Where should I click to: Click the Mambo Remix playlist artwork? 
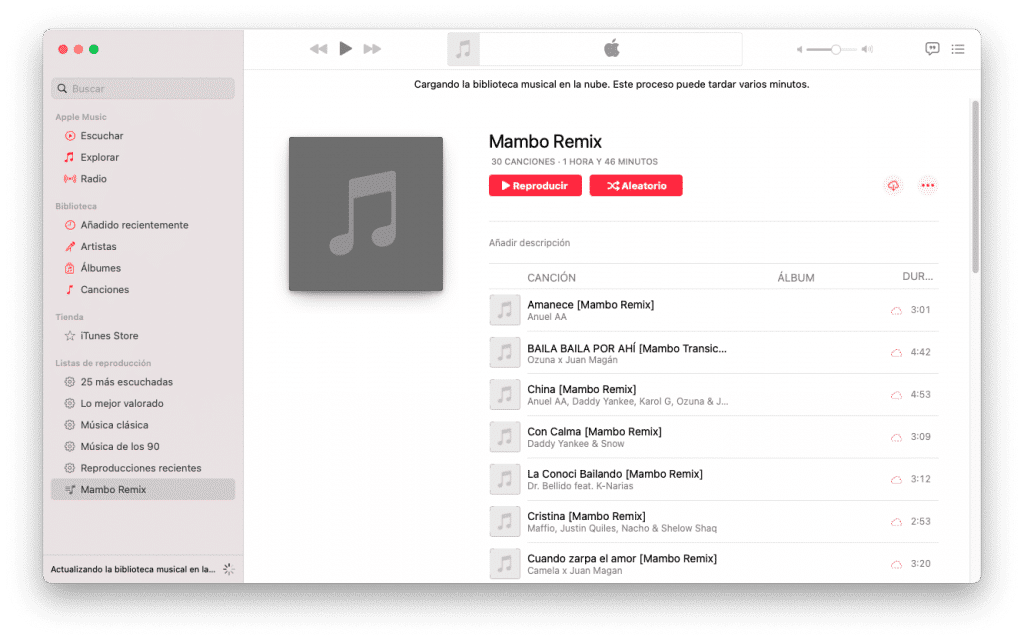pyautogui.click(x=366, y=214)
